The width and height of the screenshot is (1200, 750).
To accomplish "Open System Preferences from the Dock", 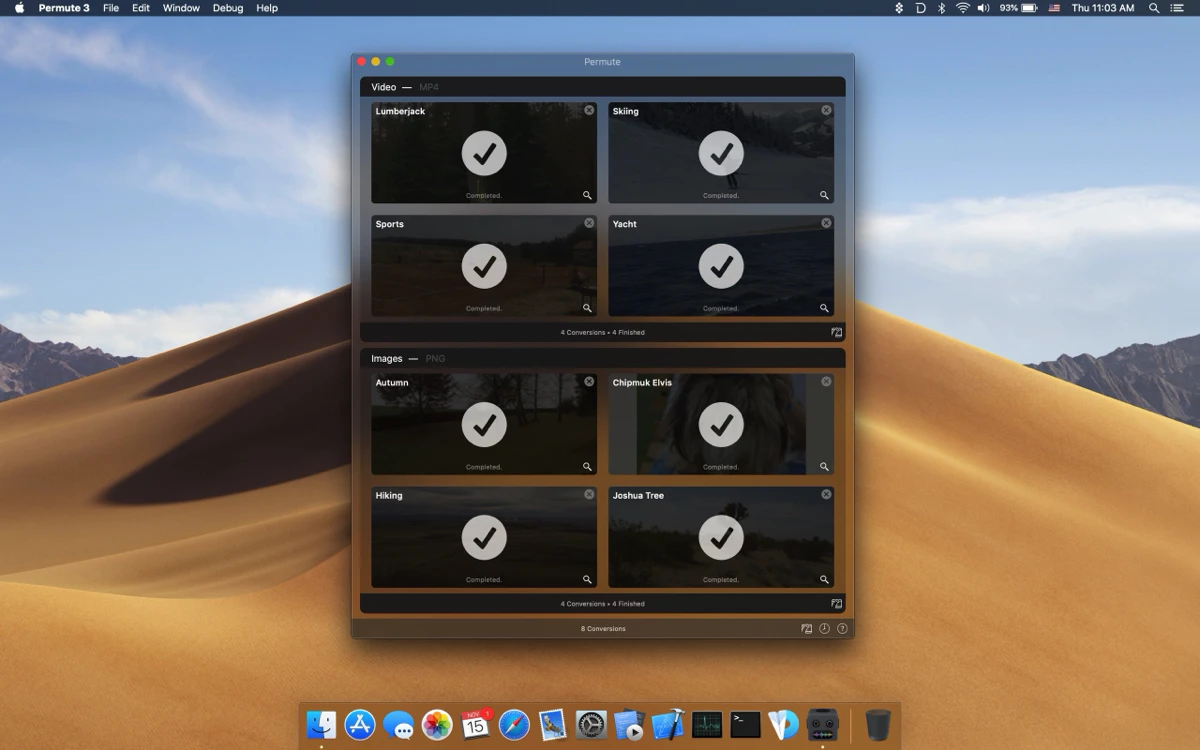I will 591,724.
